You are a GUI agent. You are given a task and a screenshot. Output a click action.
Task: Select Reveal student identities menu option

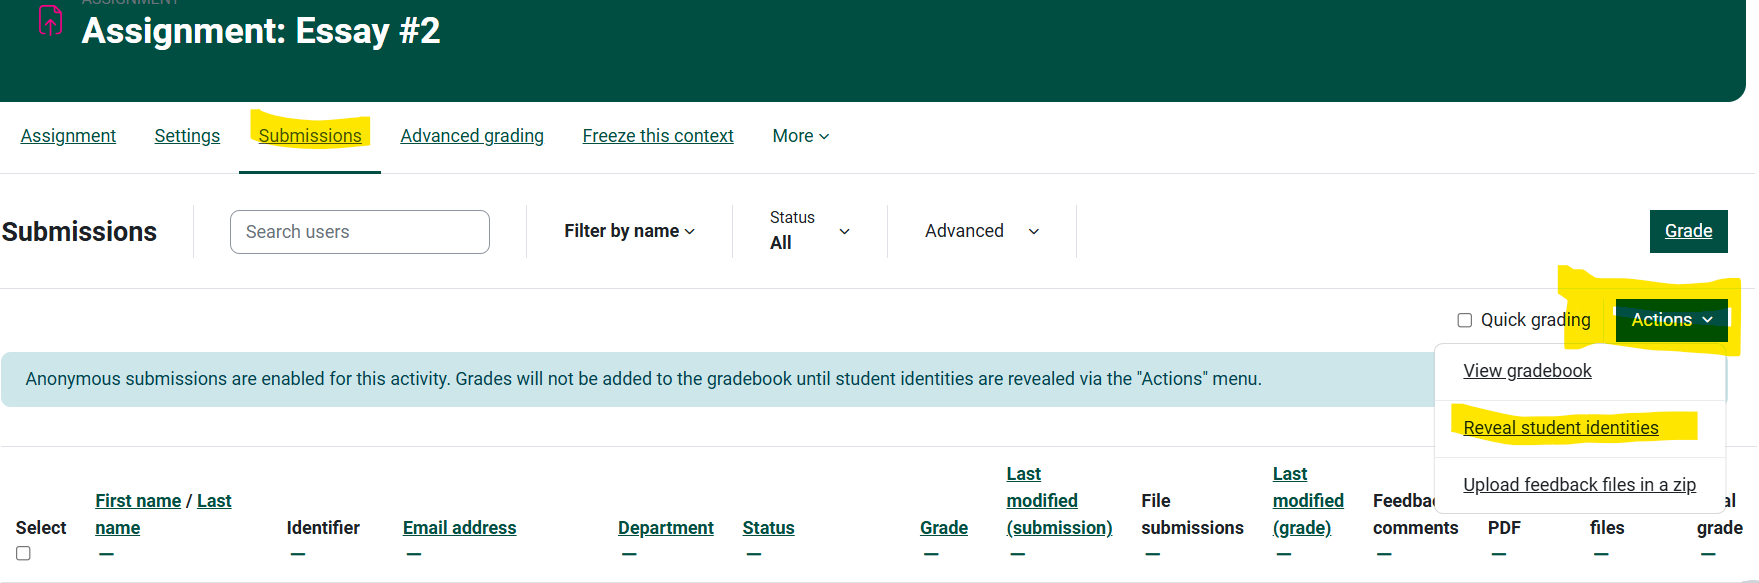tap(1560, 428)
